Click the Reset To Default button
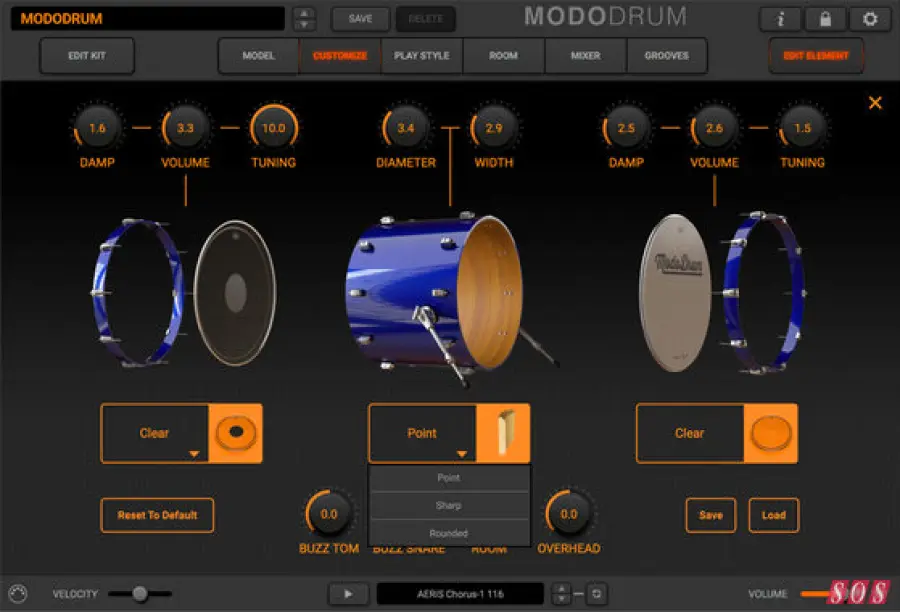The height and width of the screenshot is (612, 900). 157,515
